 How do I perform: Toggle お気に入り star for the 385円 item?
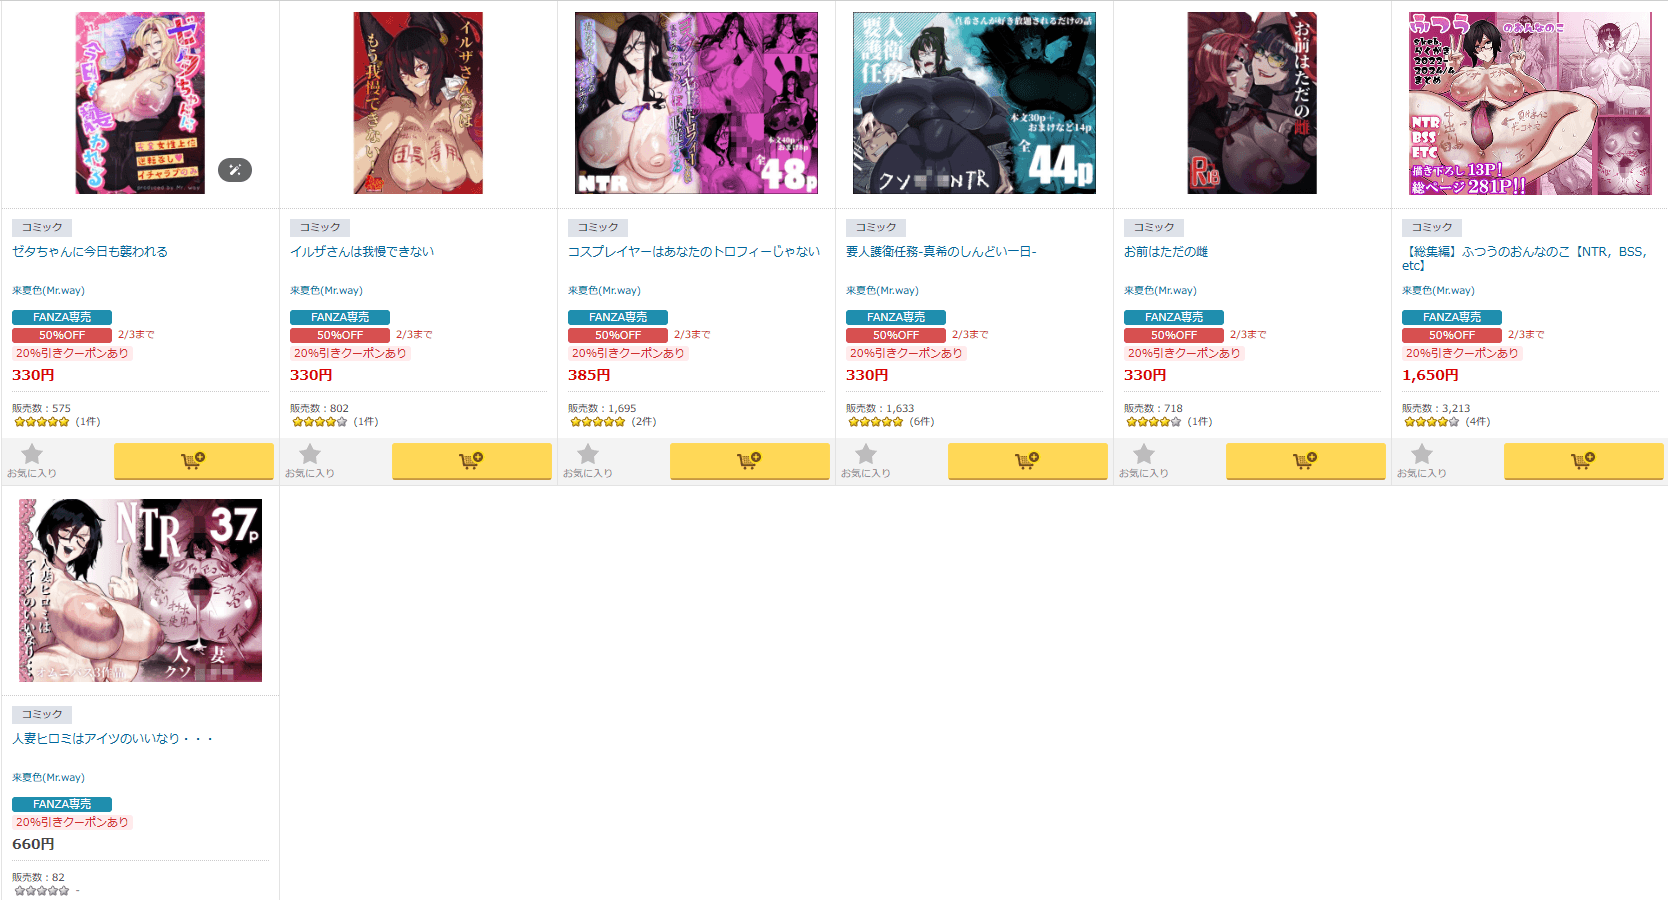coord(588,460)
